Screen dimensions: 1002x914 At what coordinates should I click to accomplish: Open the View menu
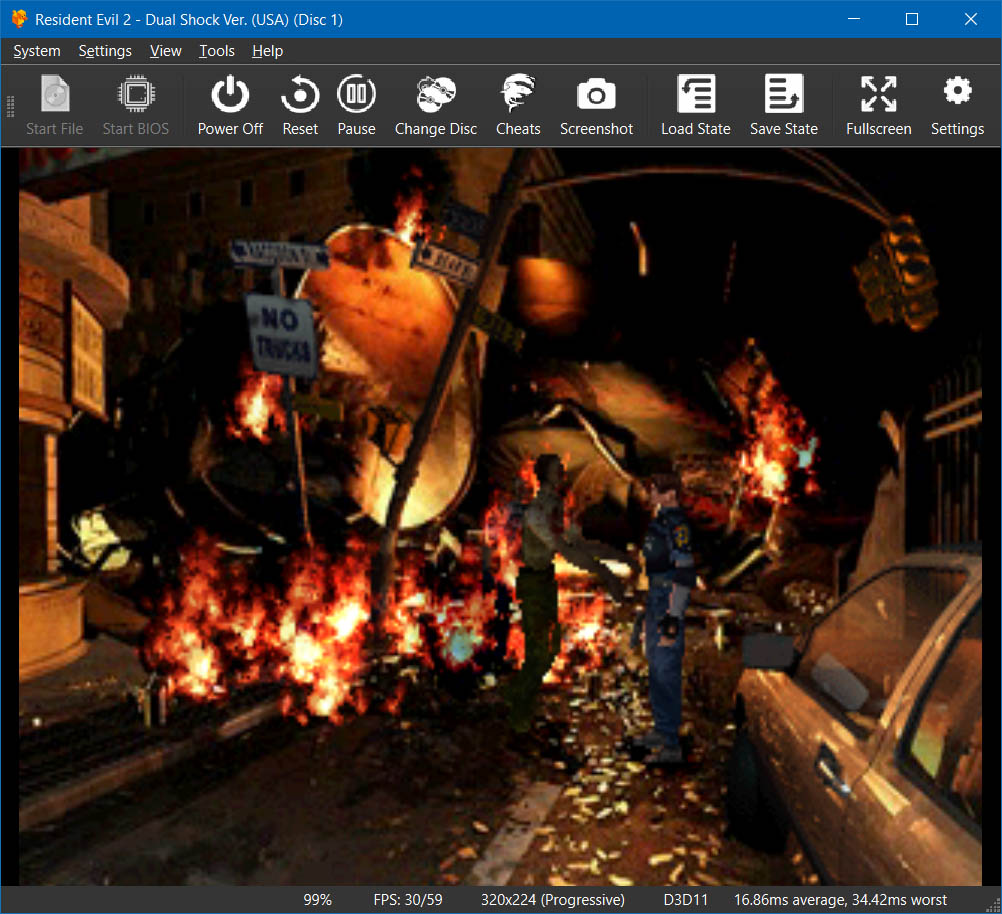pyautogui.click(x=166, y=51)
